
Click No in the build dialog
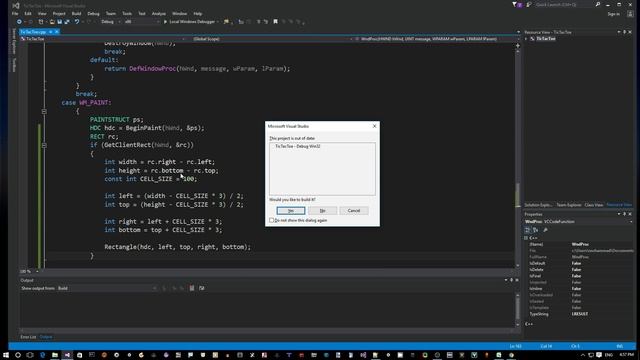pos(322,211)
